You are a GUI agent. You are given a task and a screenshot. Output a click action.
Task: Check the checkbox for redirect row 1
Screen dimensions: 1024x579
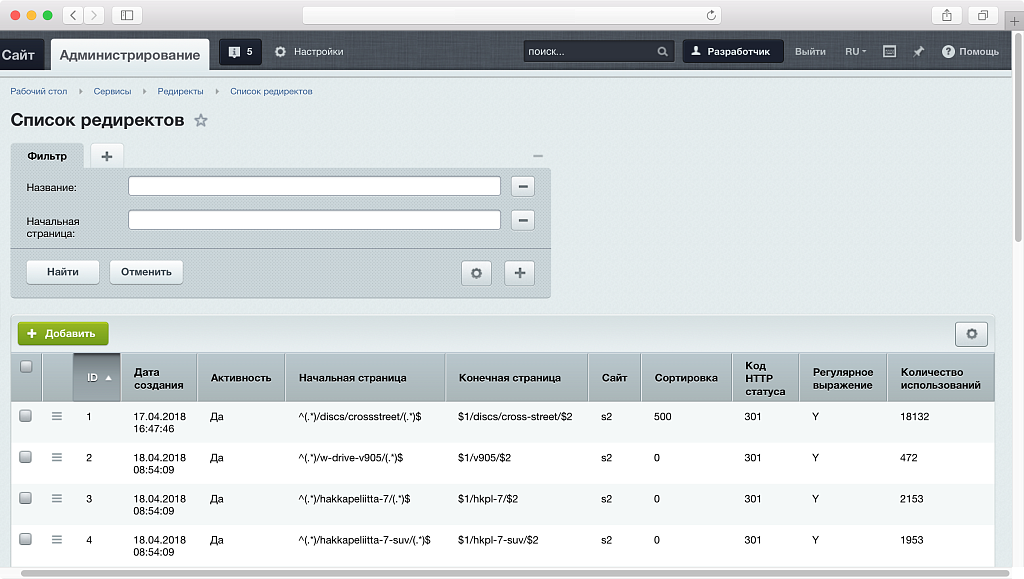(25, 415)
